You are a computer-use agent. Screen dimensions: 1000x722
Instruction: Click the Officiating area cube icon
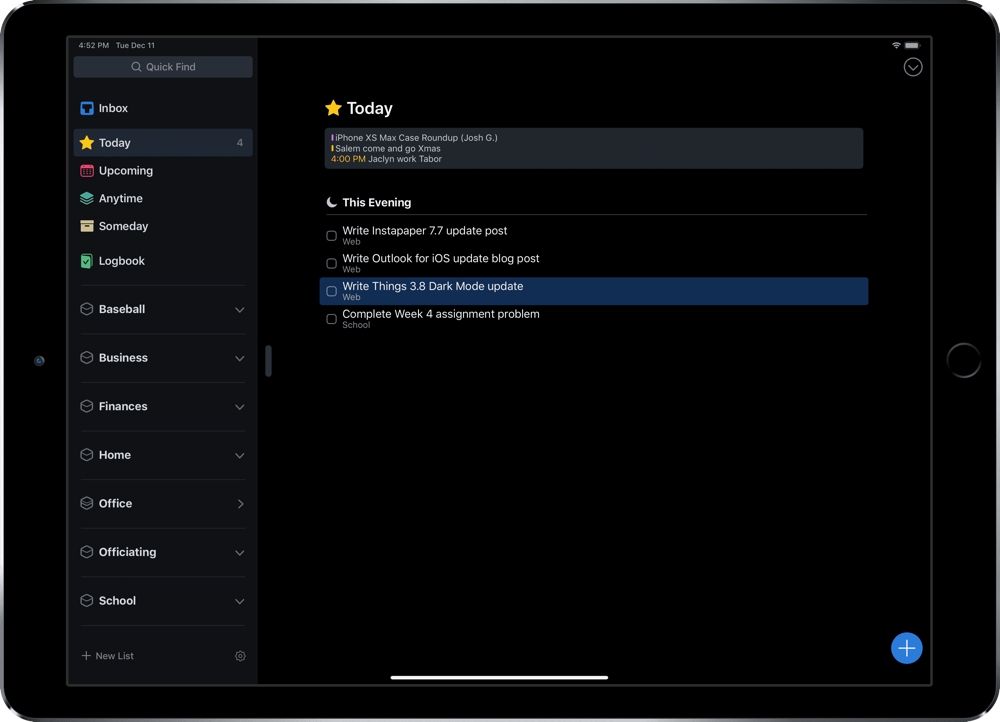click(x=87, y=552)
